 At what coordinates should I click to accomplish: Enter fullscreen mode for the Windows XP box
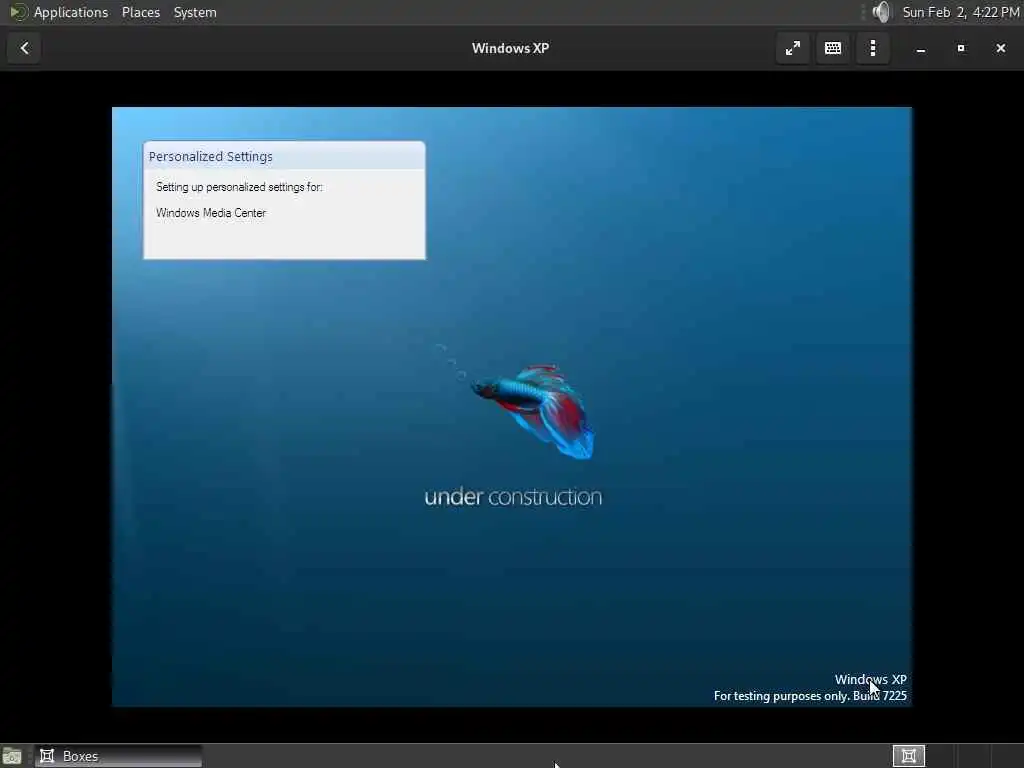[792, 48]
